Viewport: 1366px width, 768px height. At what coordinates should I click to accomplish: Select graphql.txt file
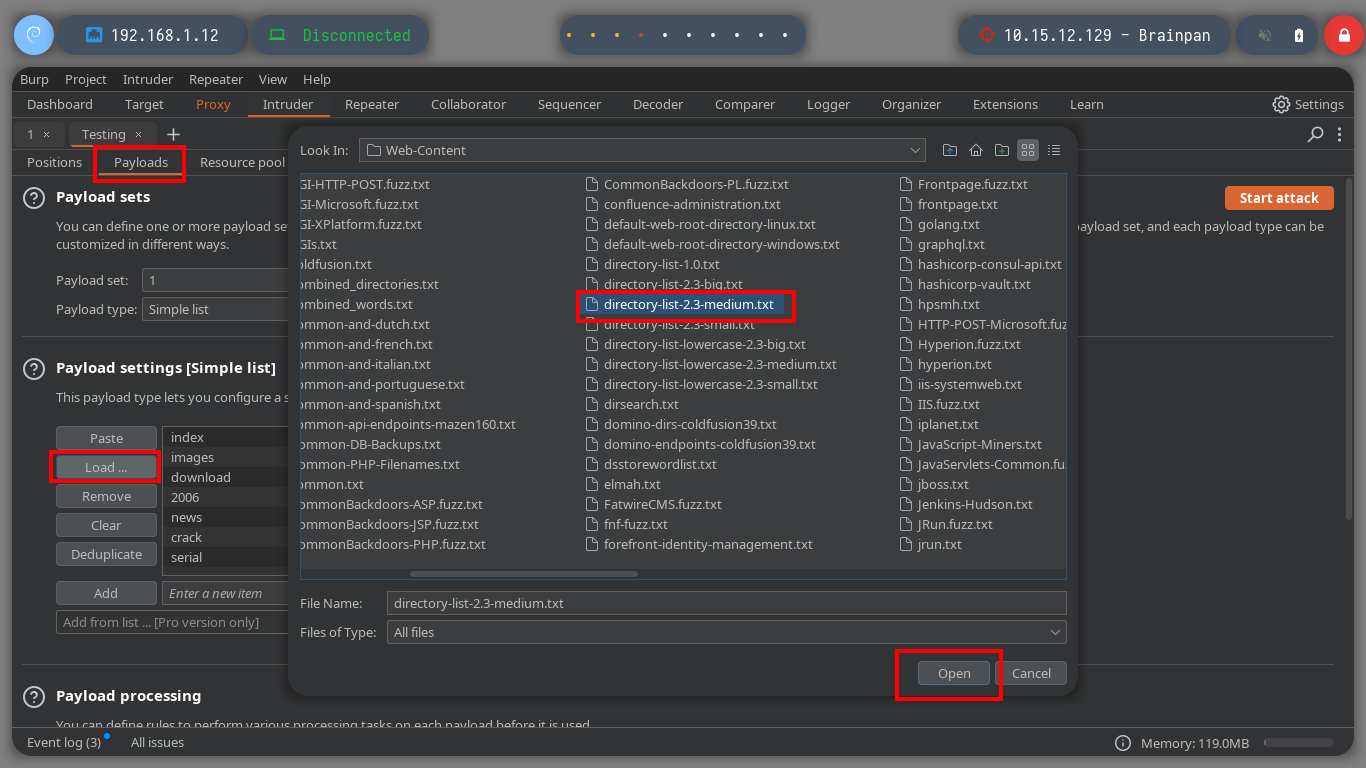click(x=951, y=244)
